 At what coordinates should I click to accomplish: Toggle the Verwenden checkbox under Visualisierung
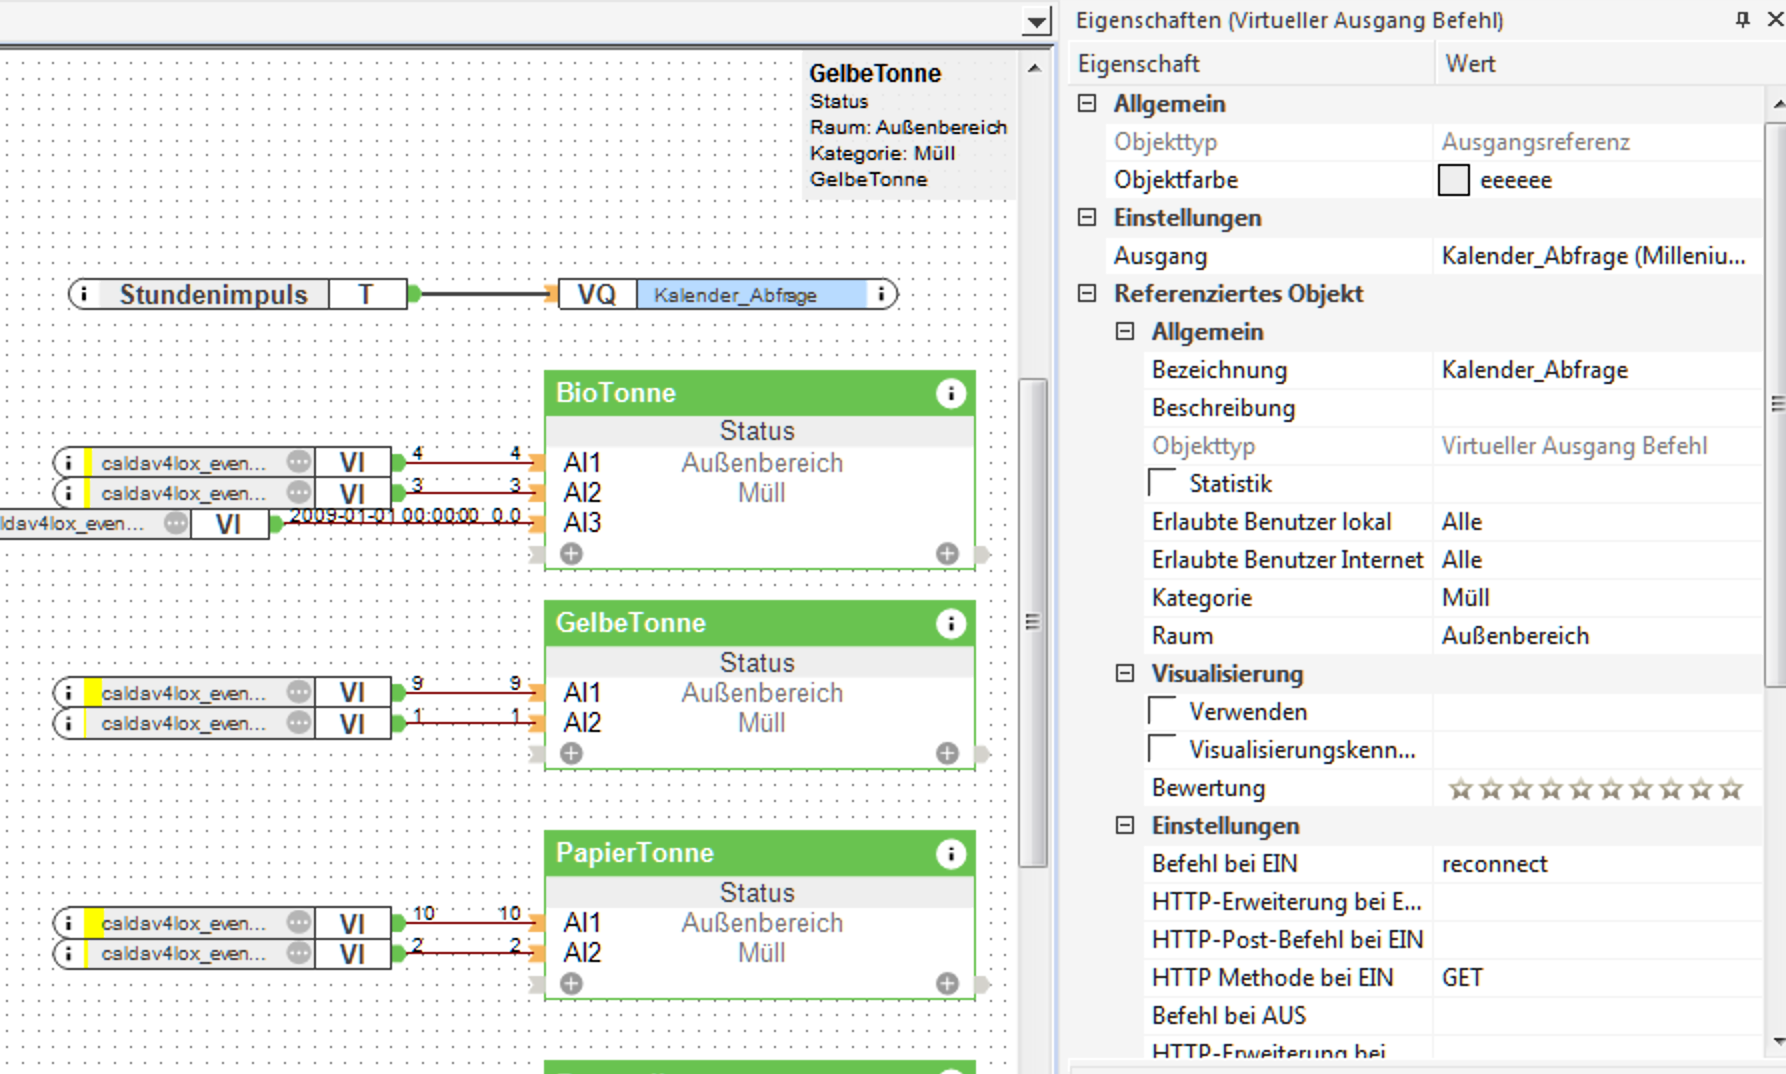[x=1162, y=712]
